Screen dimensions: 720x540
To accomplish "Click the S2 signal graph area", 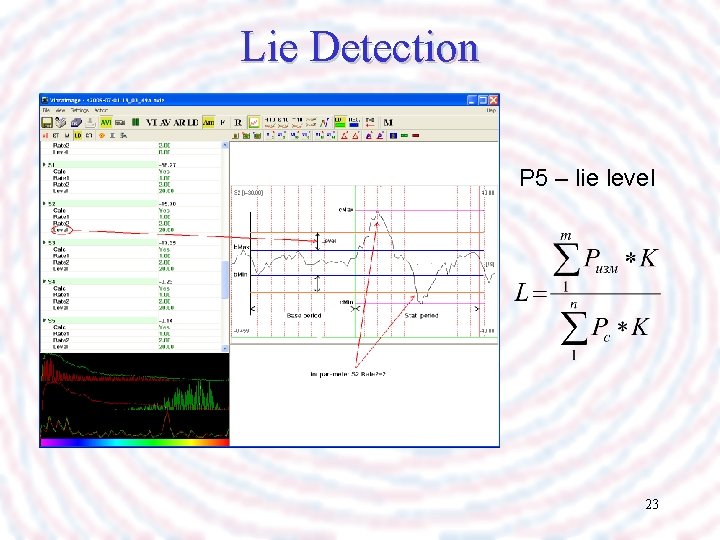I will (x=364, y=264).
